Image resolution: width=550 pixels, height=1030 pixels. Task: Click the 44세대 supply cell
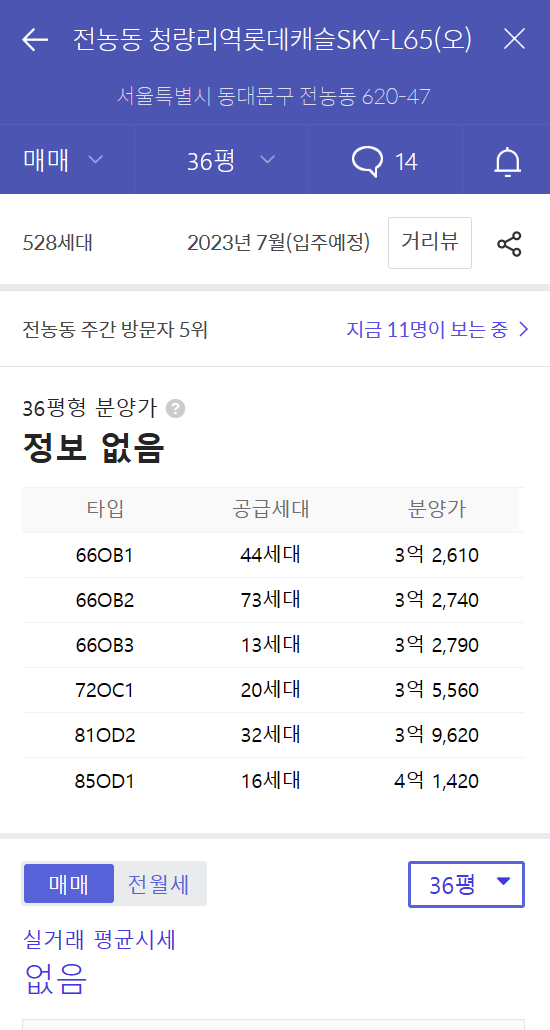point(271,556)
